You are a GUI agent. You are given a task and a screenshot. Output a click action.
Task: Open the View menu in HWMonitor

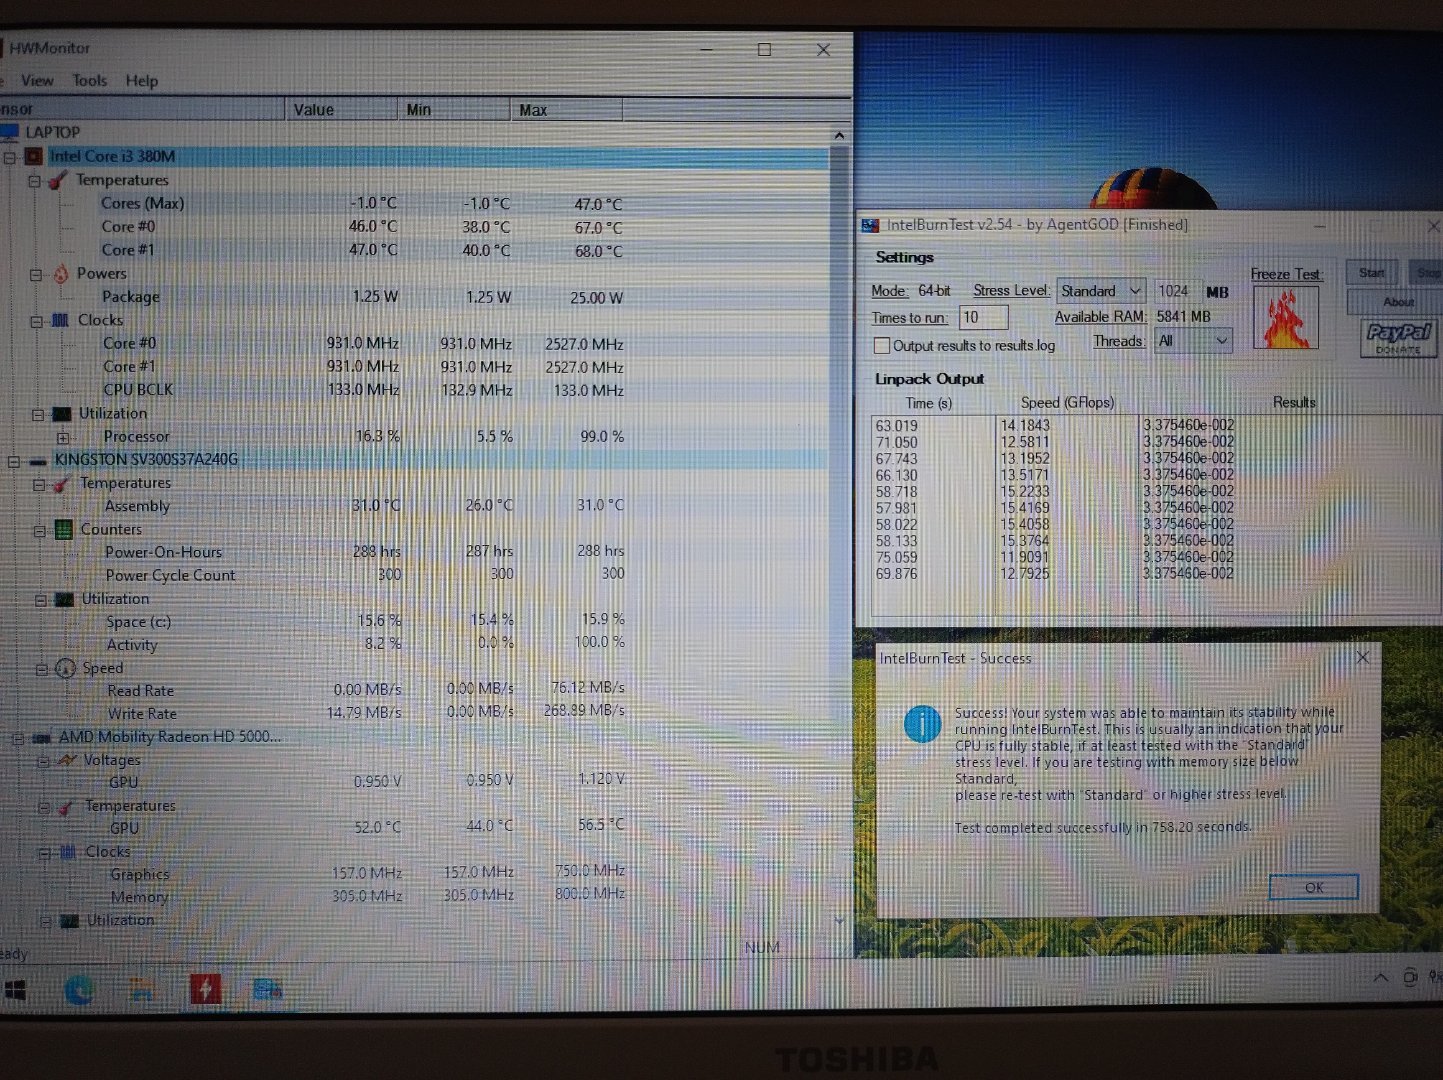pyautogui.click(x=37, y=81)
